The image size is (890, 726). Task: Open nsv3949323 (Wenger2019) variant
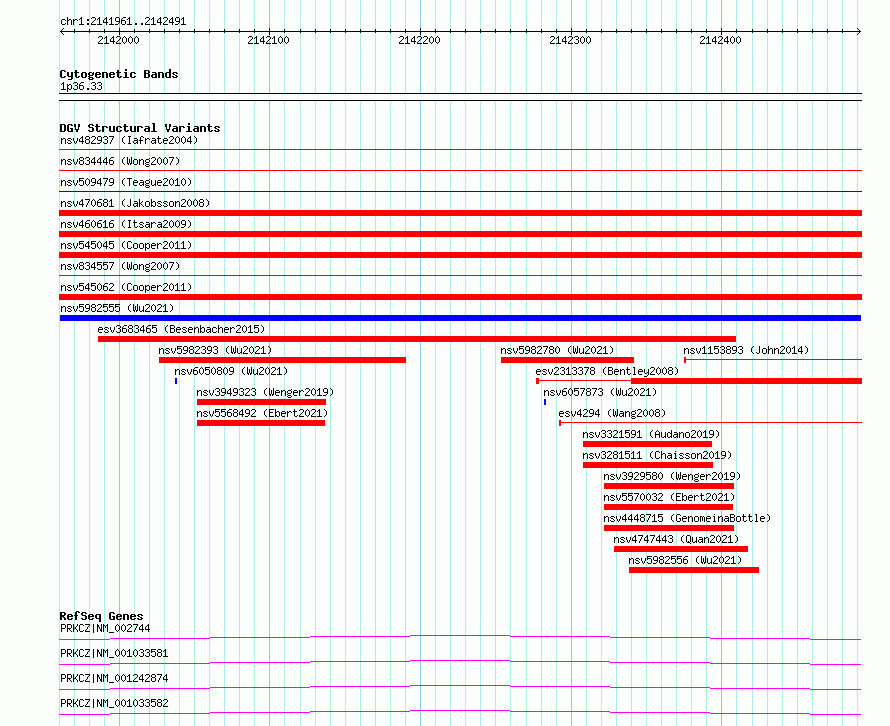click(x=265, y=392)
